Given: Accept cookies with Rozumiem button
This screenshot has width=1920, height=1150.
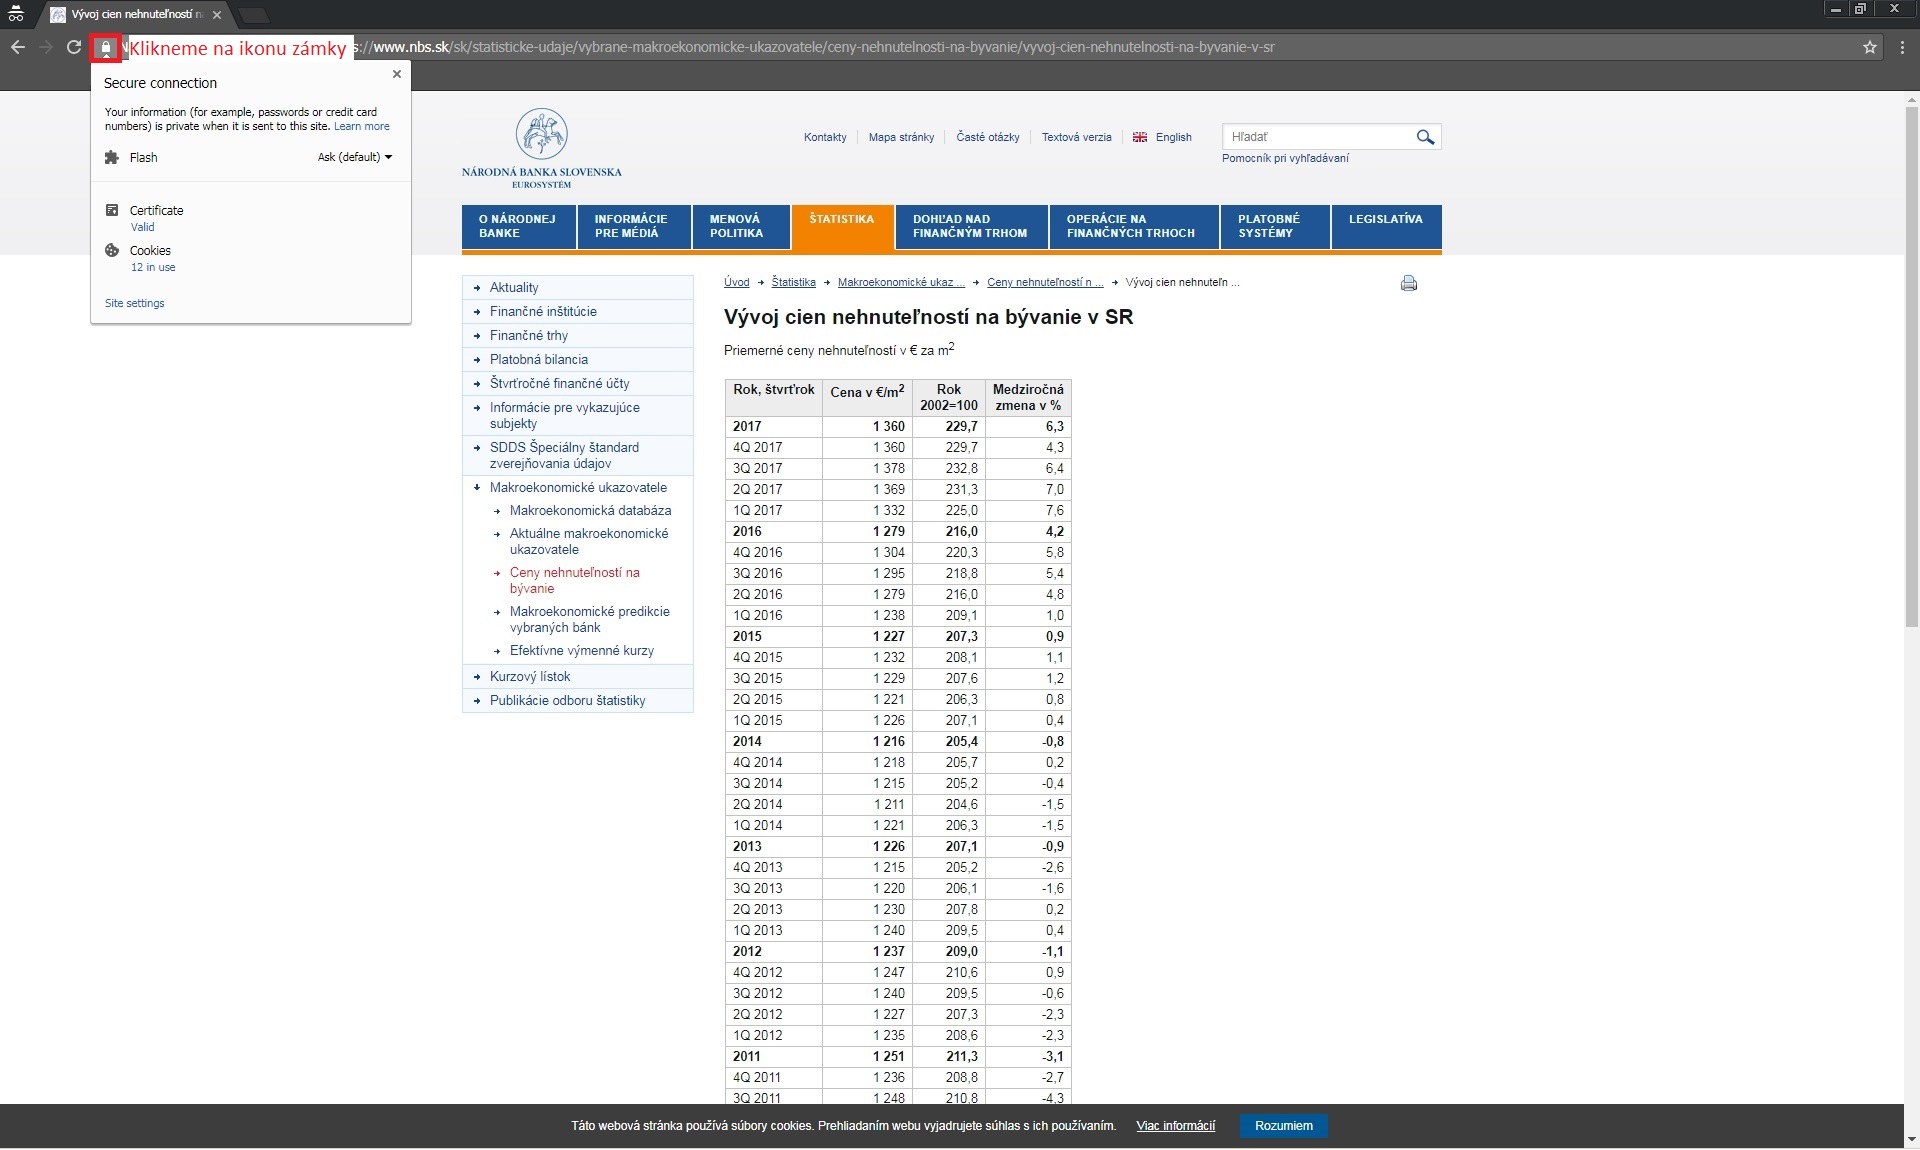Looking at the screenshot, I should [x=1283, y=1126].
